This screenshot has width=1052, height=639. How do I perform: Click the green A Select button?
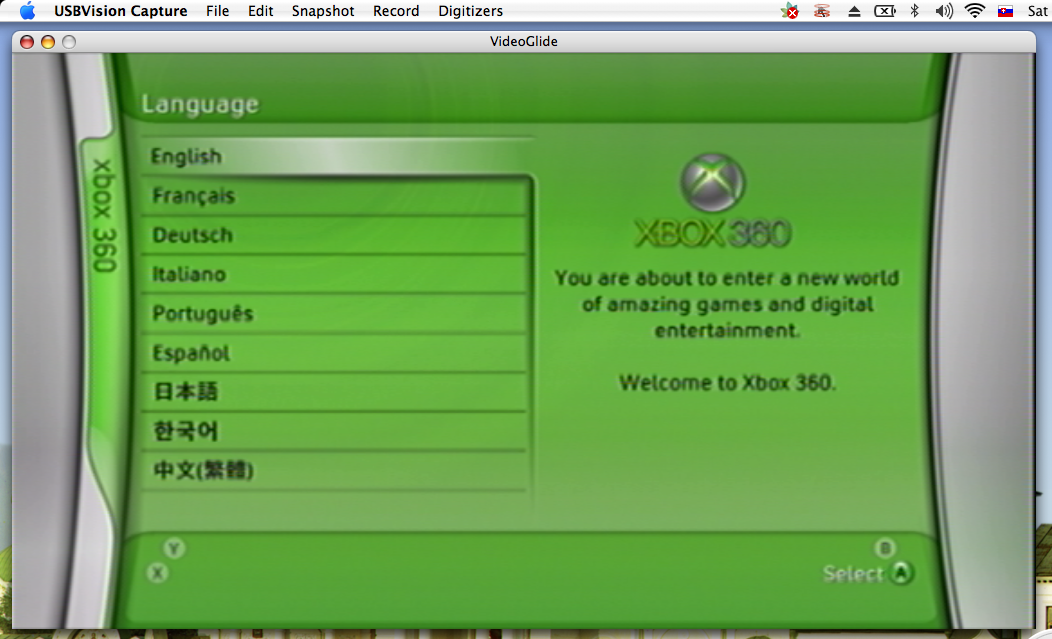click(902, 573)
